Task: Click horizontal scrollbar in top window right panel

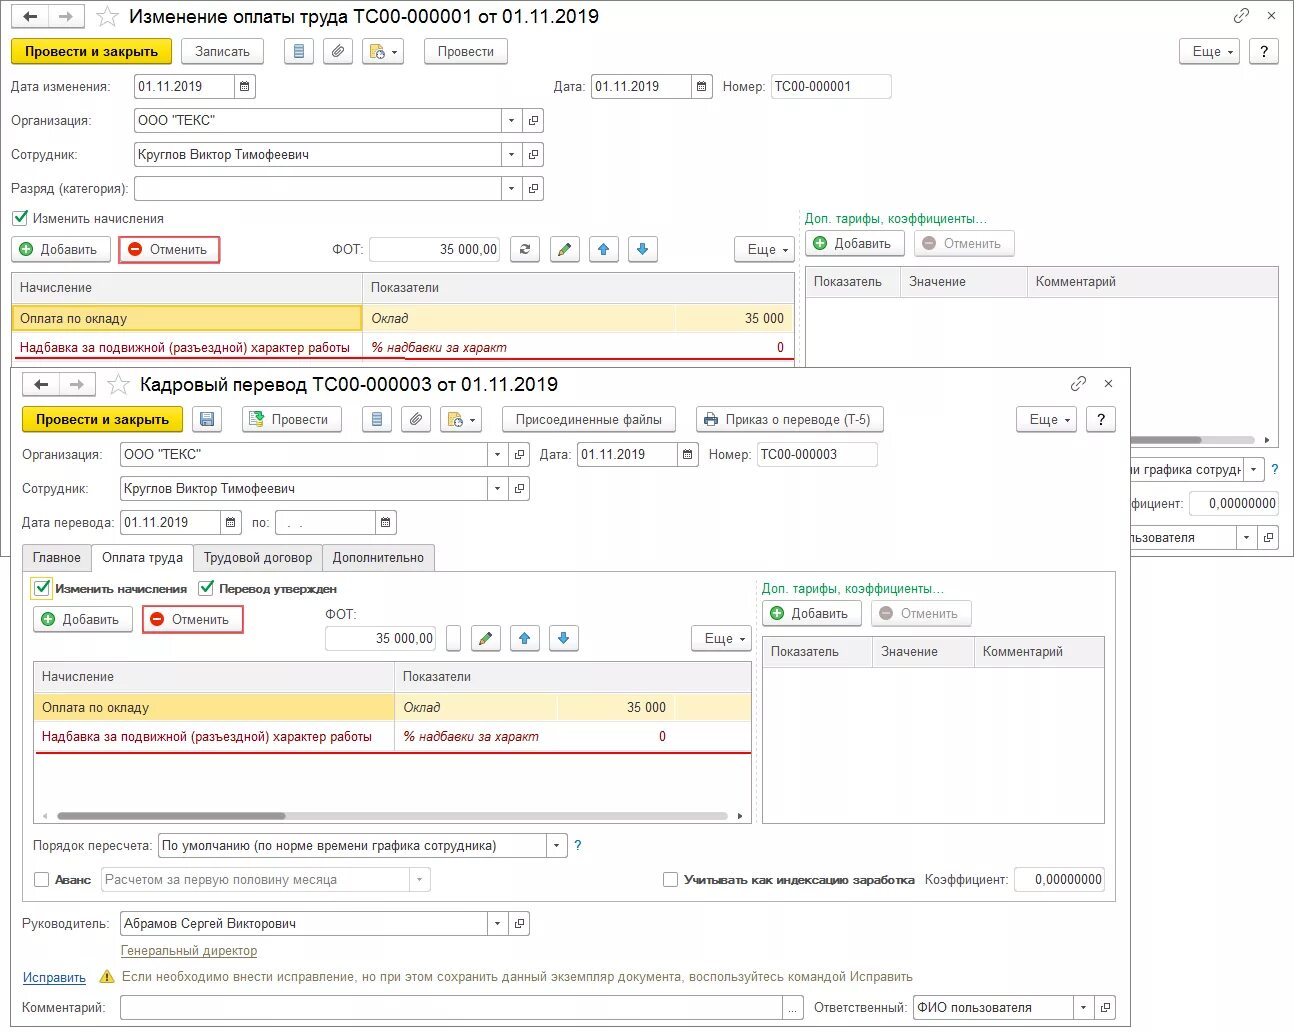Action: (1166, 440)
